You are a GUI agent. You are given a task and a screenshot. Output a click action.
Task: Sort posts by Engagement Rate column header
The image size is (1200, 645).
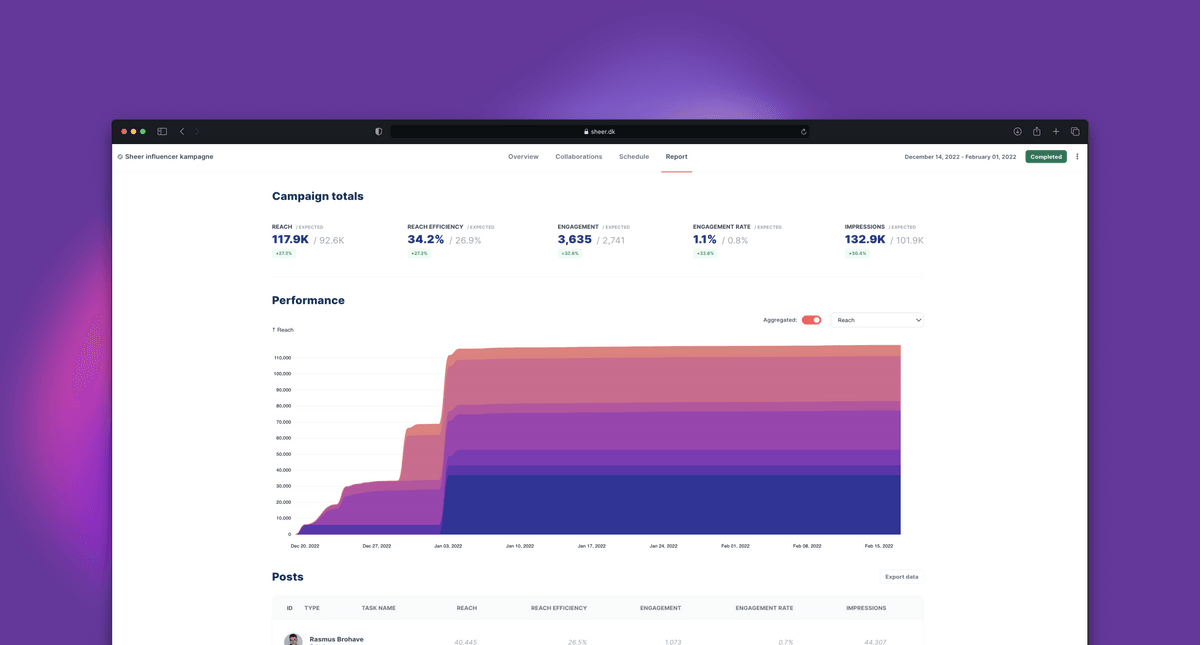point(764,608)
